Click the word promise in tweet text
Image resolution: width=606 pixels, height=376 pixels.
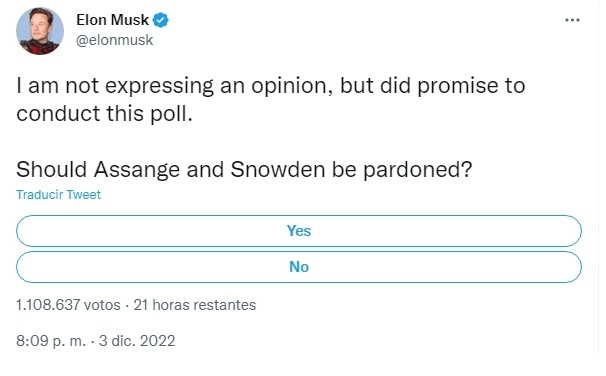(x=458, y=87)
